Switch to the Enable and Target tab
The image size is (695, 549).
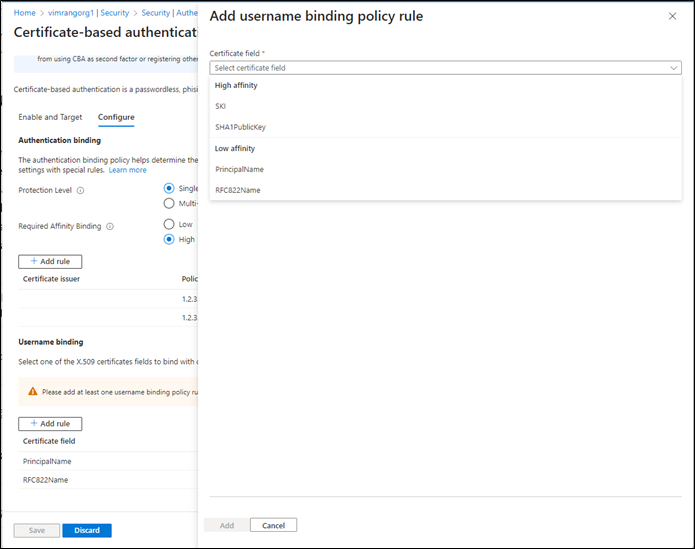[50, 117]
